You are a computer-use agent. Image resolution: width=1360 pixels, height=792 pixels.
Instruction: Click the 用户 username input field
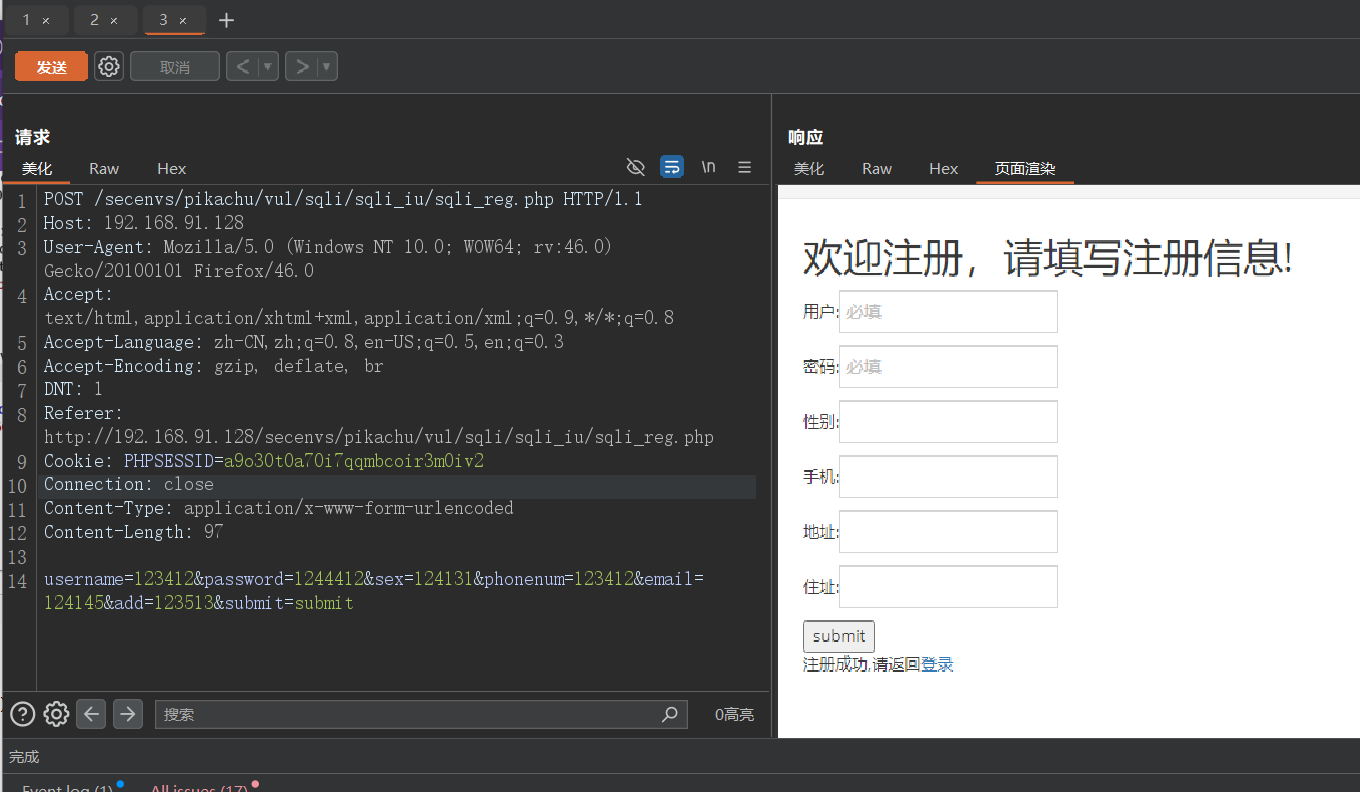pyautogui.click(x=948, y=312)
